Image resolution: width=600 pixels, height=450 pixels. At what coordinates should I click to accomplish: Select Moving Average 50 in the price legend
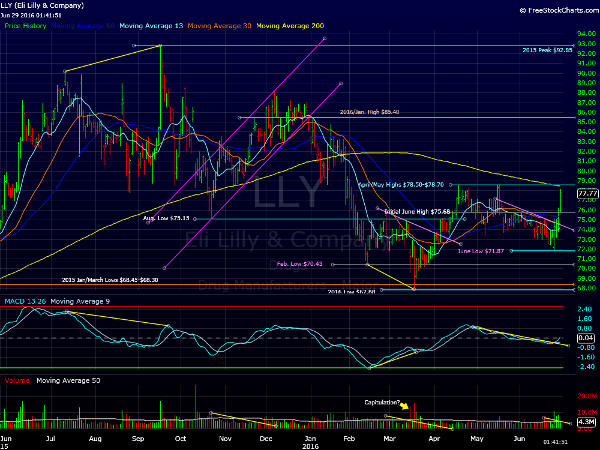click(83, 26)
